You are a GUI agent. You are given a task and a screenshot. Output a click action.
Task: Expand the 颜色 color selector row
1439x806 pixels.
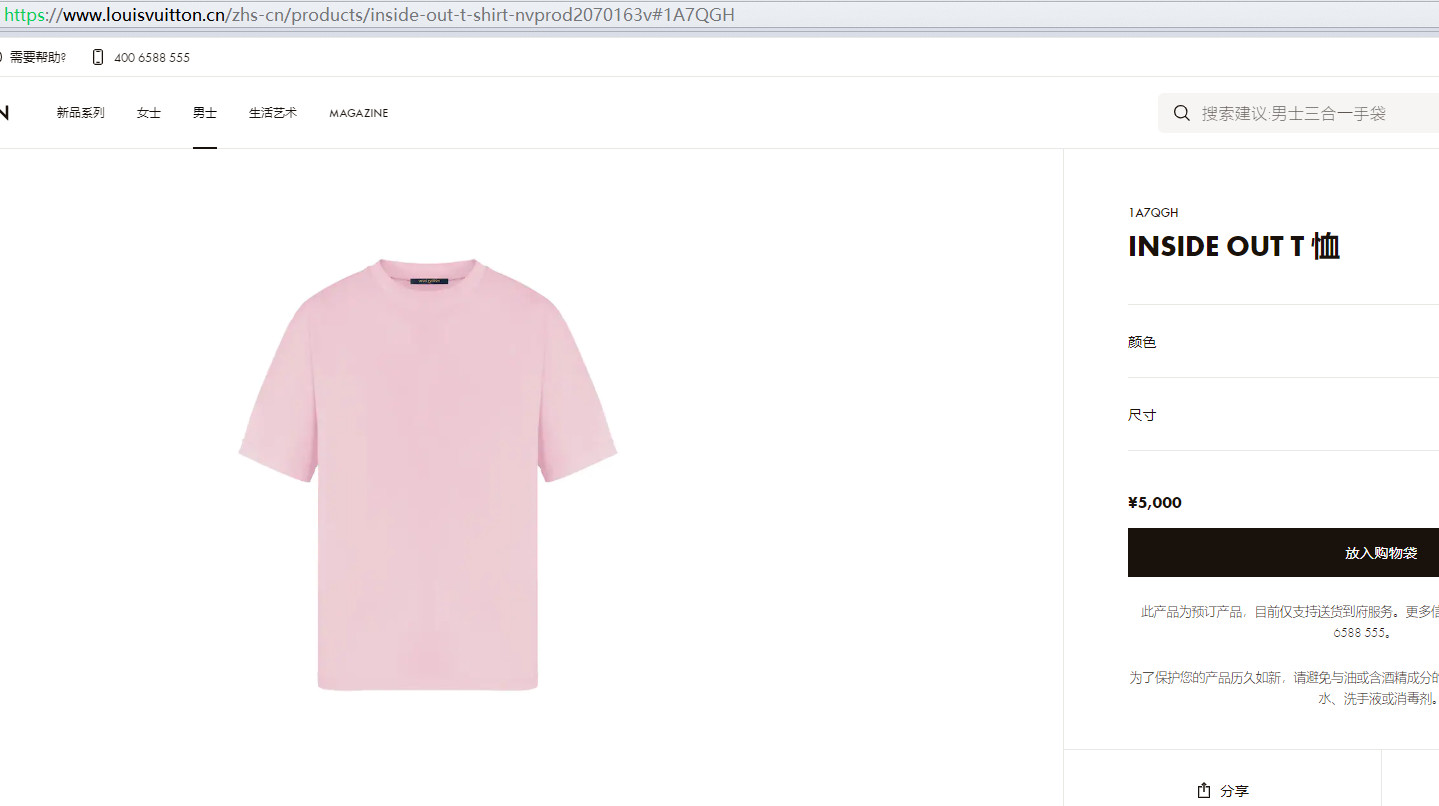coord(1283,341)
